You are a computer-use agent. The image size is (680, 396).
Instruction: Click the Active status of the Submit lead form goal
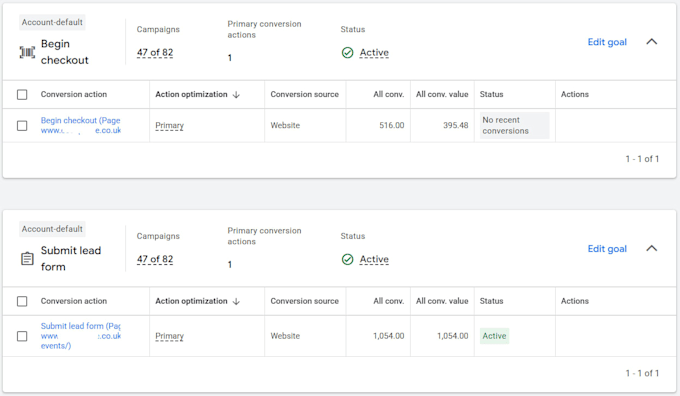[x=374, y=259]
